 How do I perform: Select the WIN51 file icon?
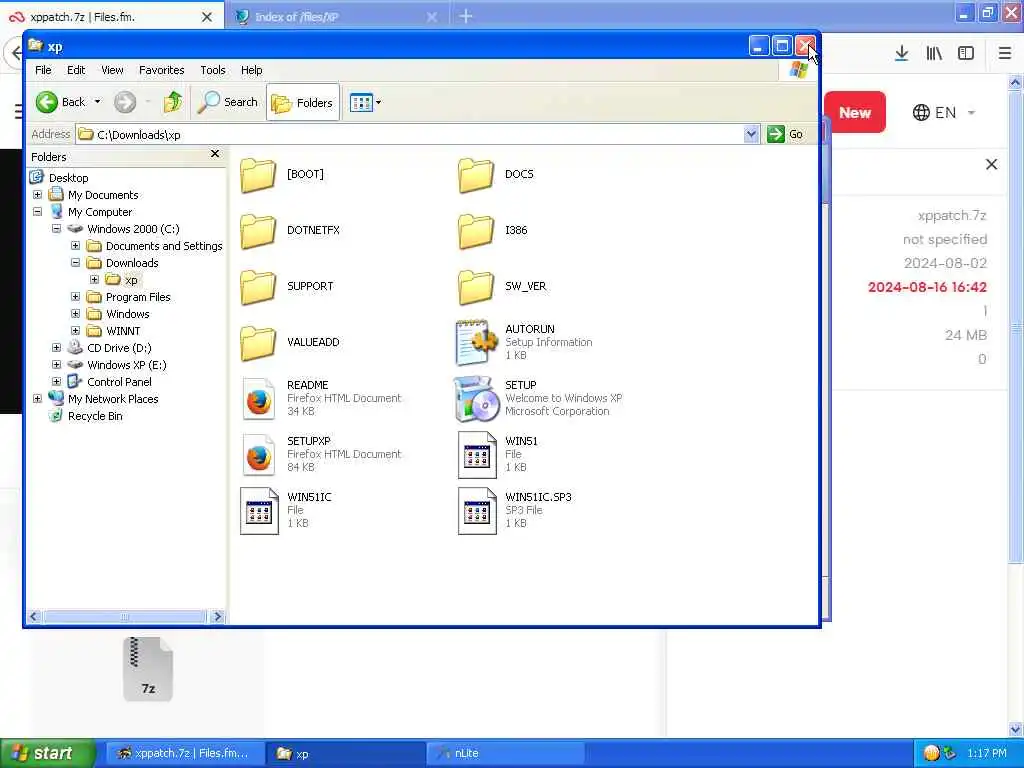[x=477, y=455]
